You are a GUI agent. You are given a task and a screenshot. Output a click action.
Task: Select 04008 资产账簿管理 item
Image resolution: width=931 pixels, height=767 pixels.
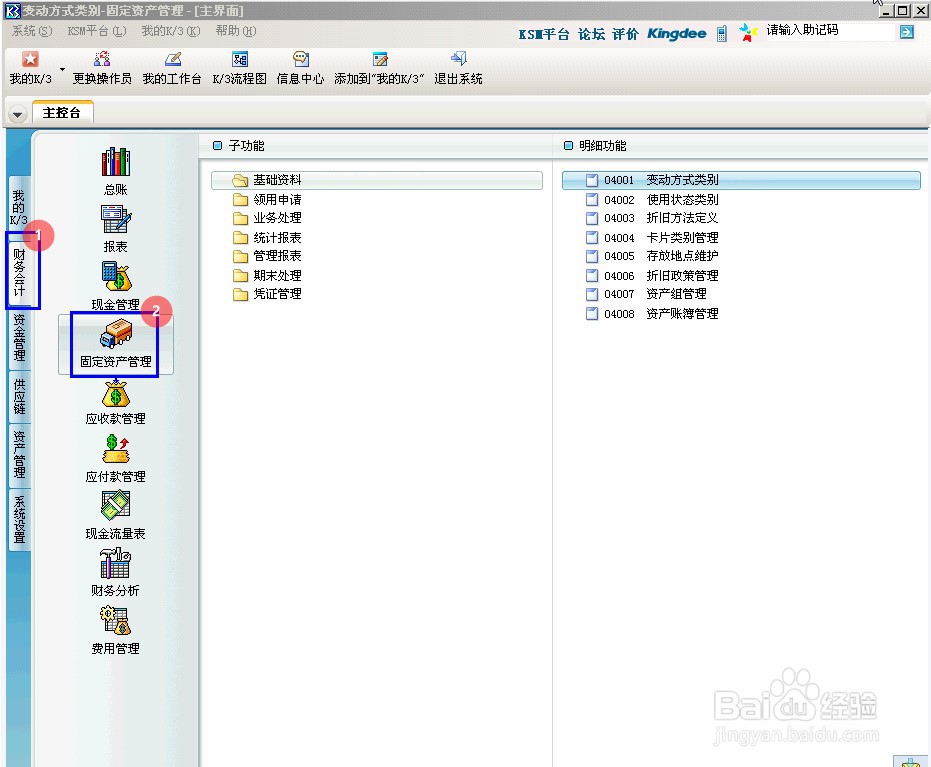click(652, 313)
